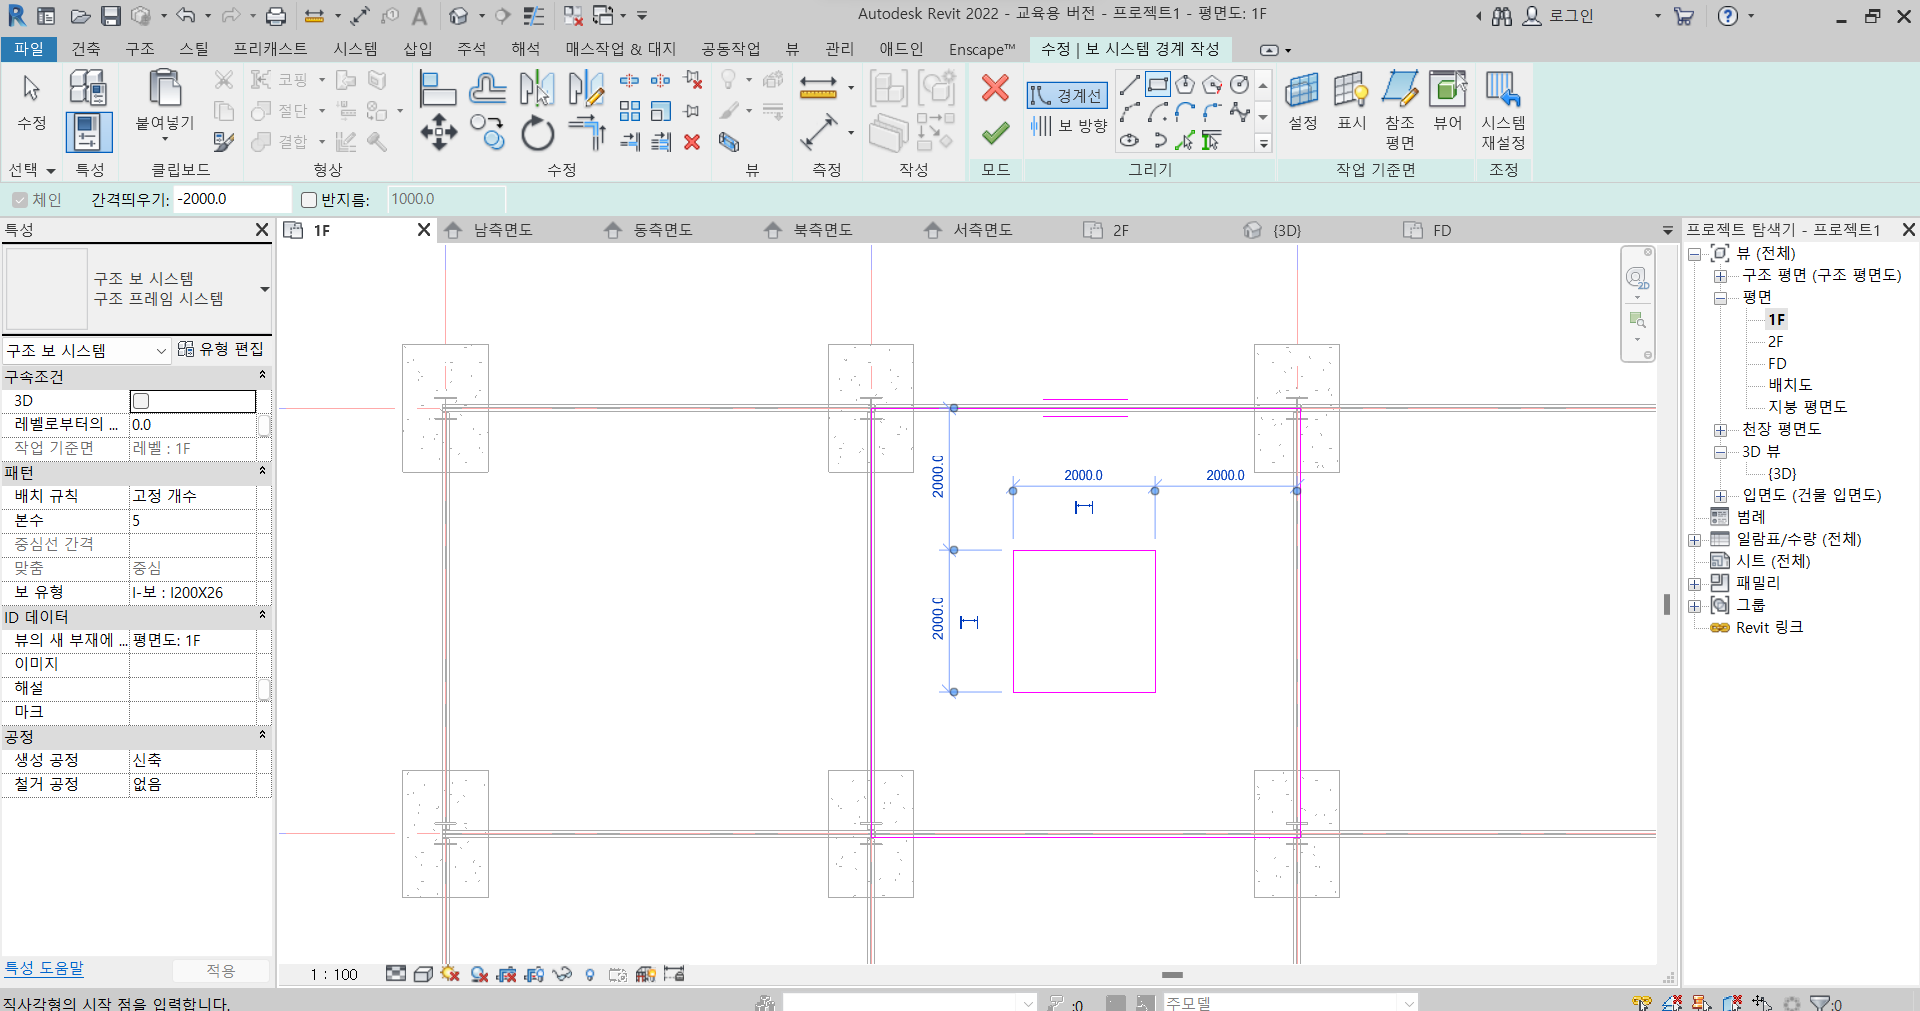Open the Properties help (특성 도움말) link

[44, 968]
